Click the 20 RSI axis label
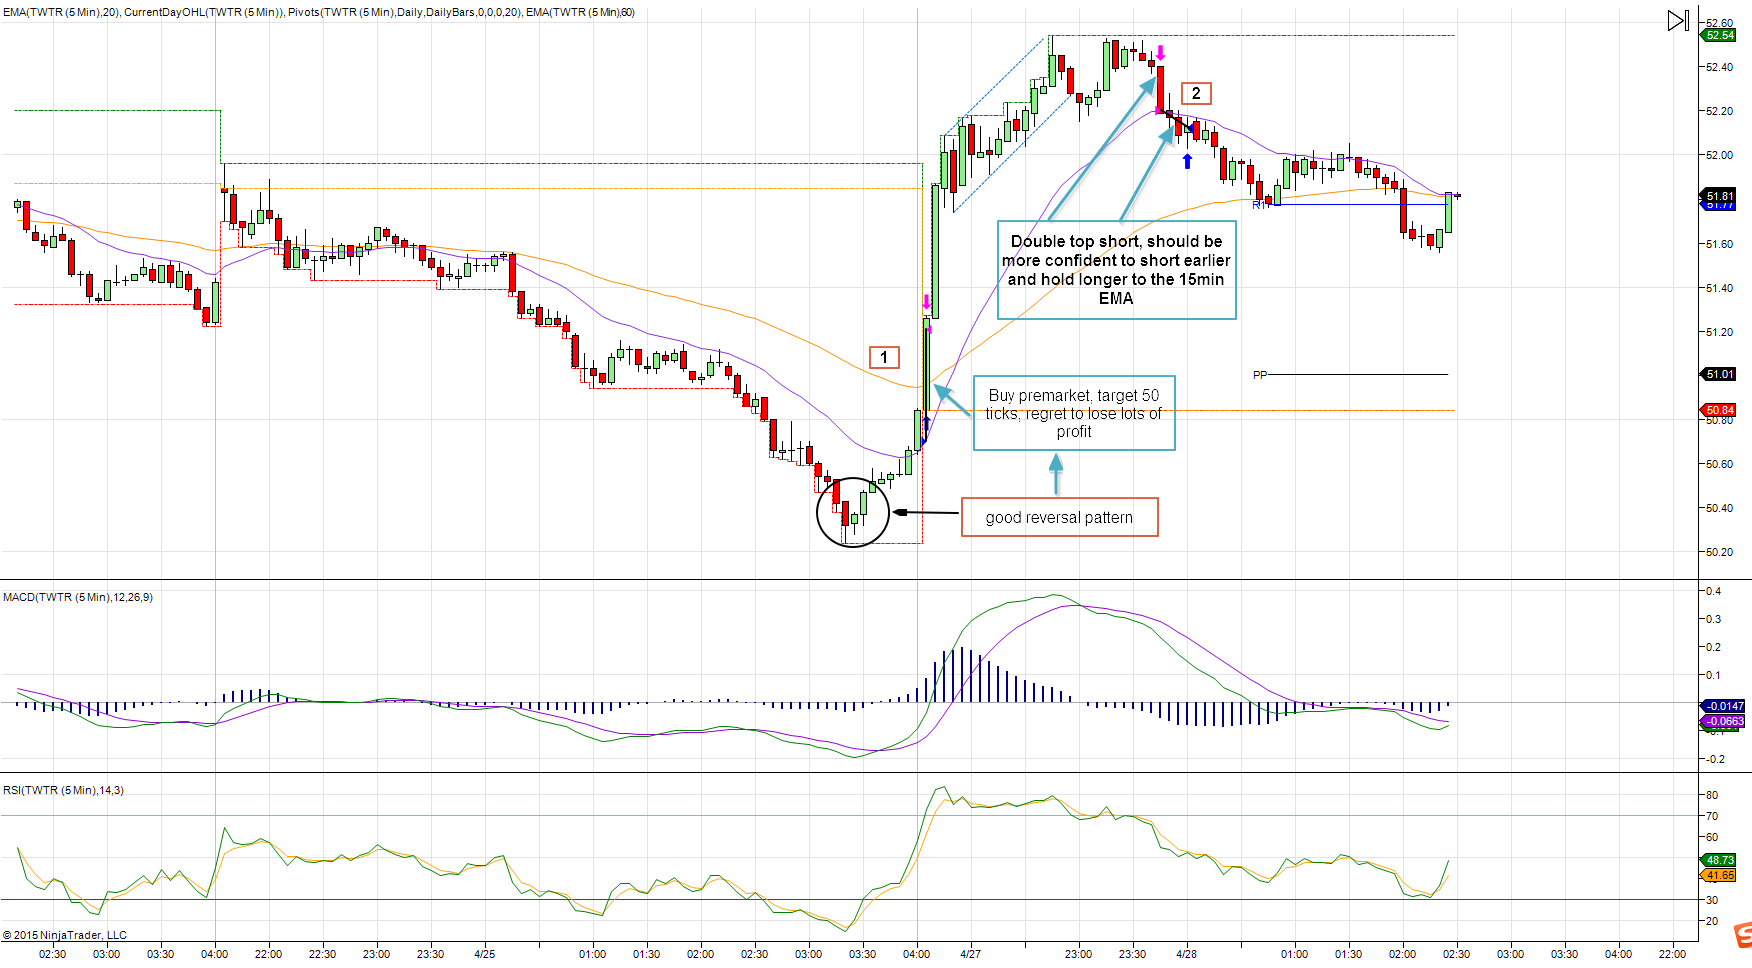The width and height of the screenshot is (1752, 968). point(1712,921)
